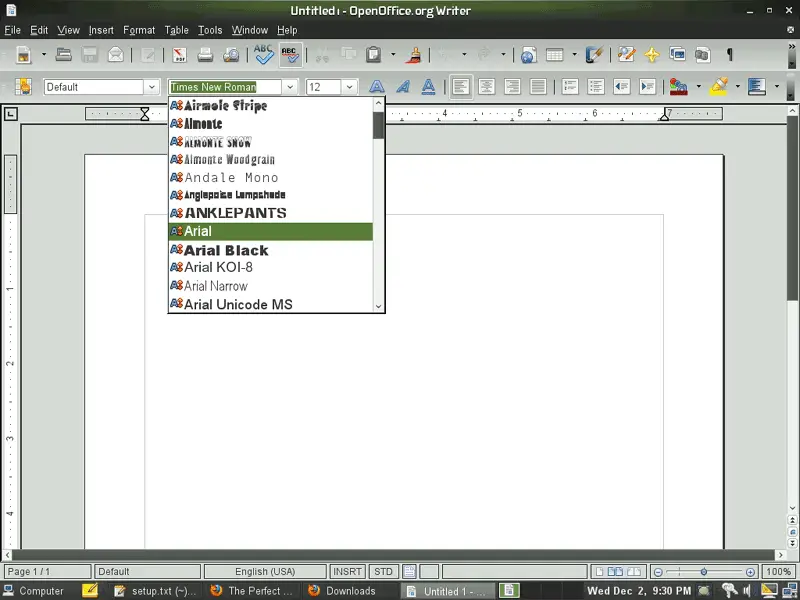
Task: Toggle Italic formatting button
Action: [403, 87]
